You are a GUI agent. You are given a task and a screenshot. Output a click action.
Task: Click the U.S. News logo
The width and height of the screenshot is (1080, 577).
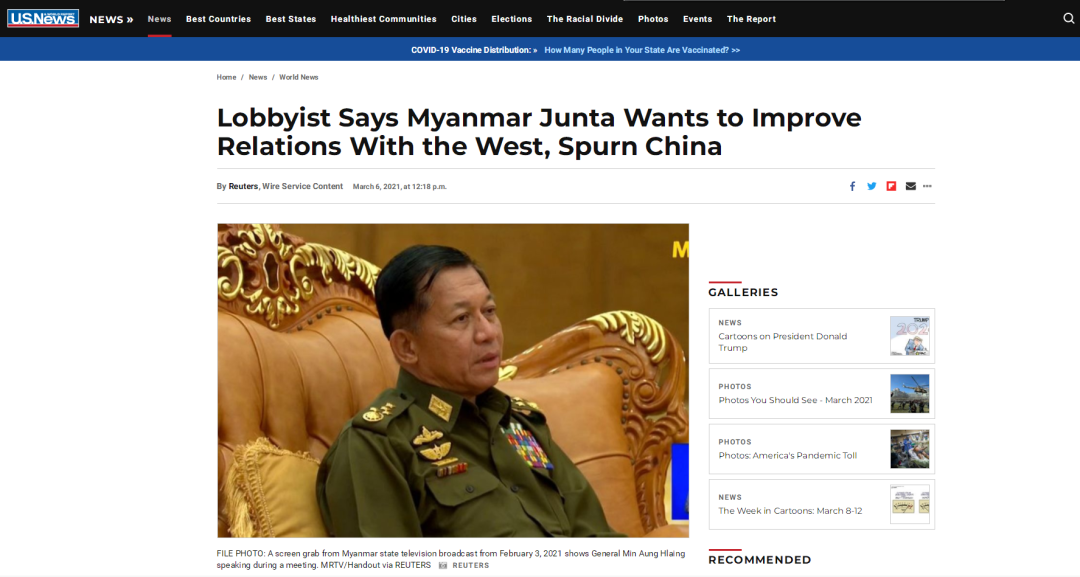tap(43, 19)
